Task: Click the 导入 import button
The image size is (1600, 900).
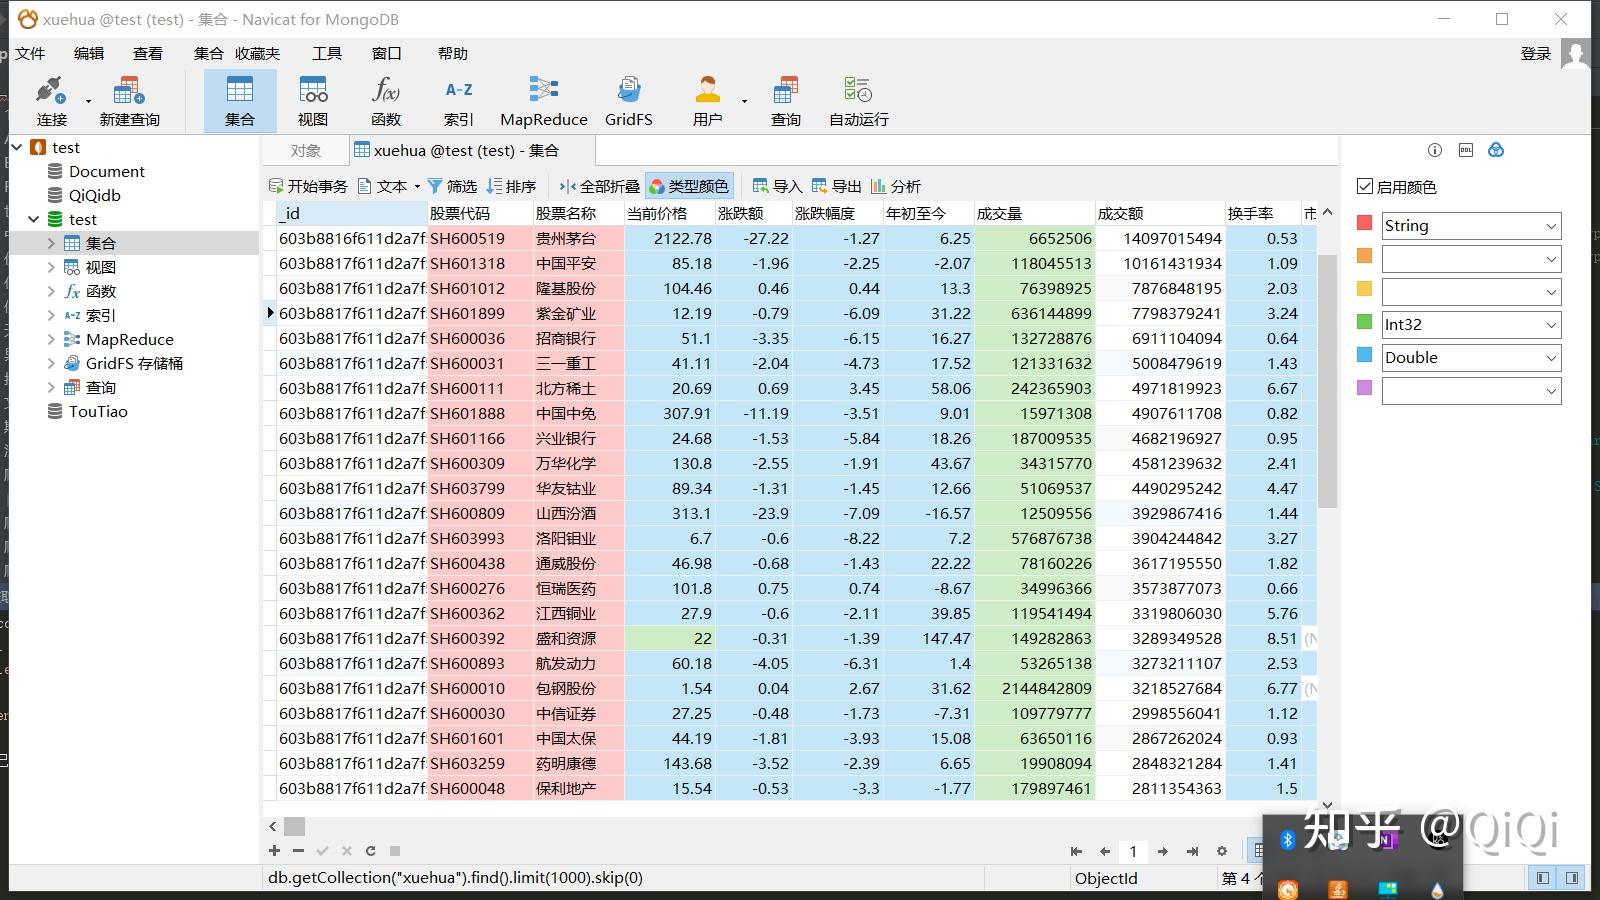Action: click(x=777, y=186)
